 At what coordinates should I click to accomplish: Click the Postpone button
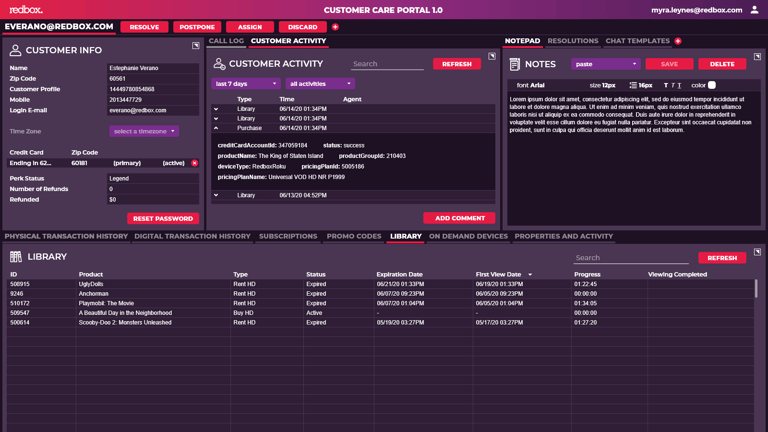[197, 27]
